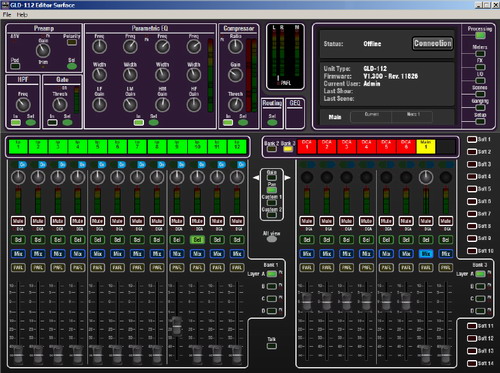500x373 pixels.
Task: Click the All view oval button
Action: [272, 239]
